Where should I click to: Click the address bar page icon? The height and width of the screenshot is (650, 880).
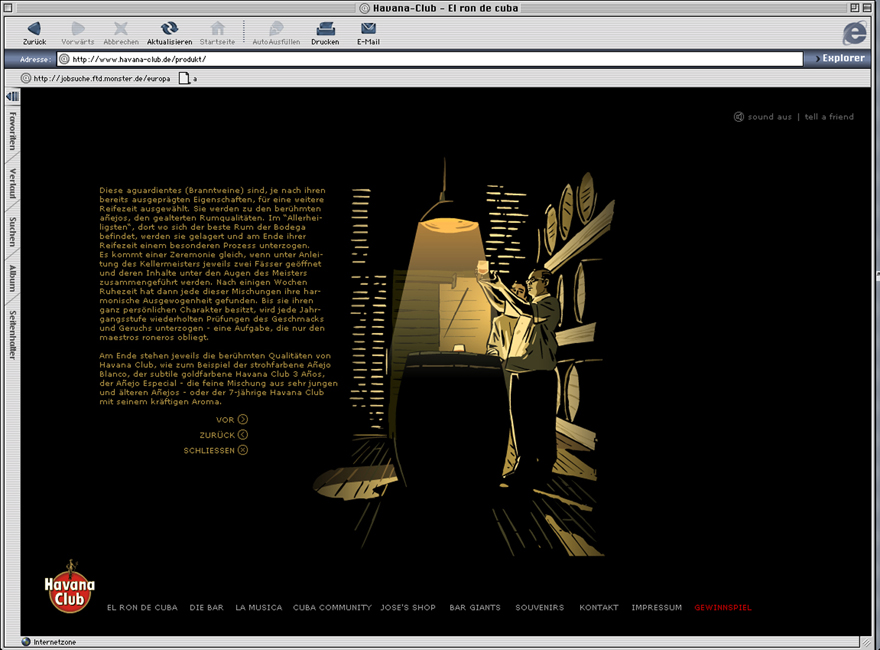click(65, 59)
